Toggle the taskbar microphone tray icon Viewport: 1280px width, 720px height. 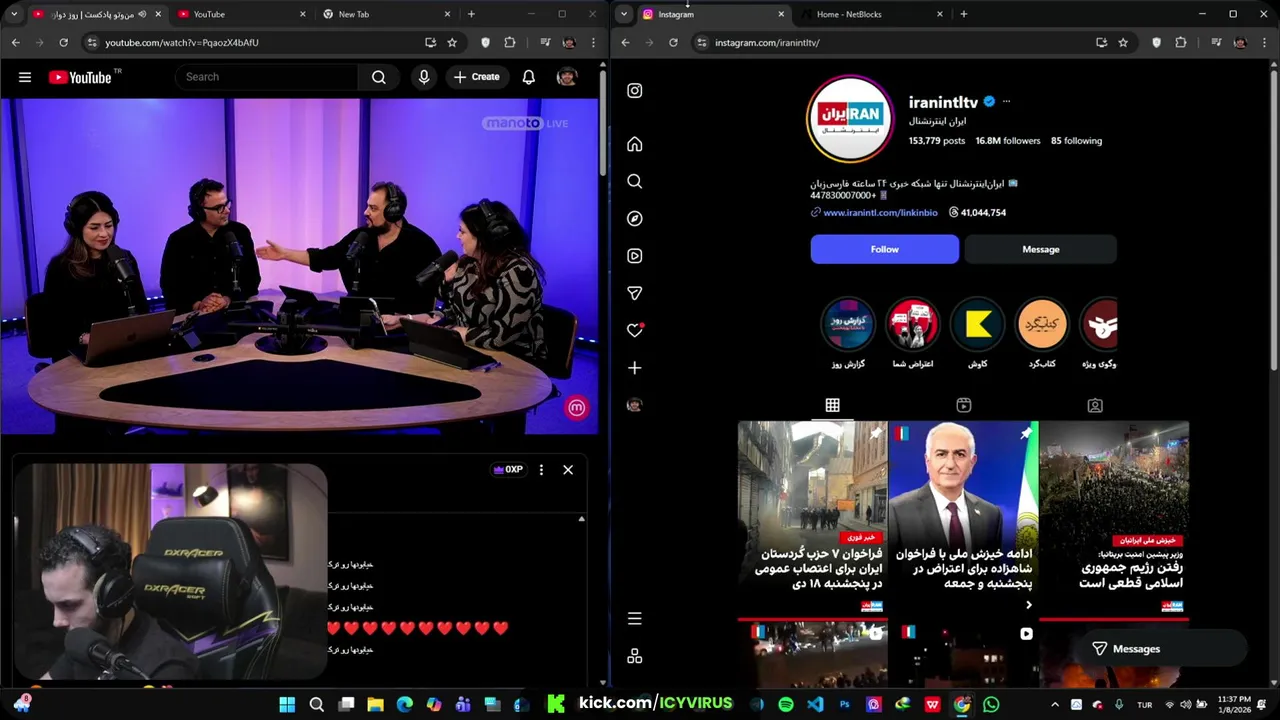pyautogui.click(x=1119, y=705)
